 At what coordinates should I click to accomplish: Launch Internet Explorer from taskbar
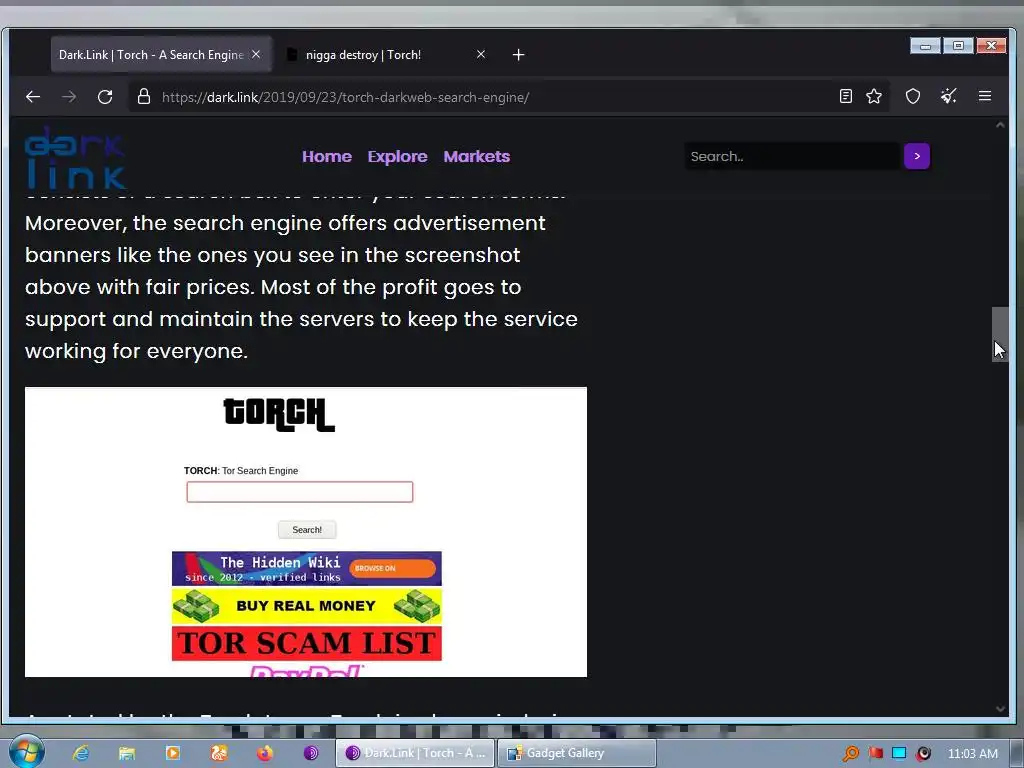pos(80,753)
